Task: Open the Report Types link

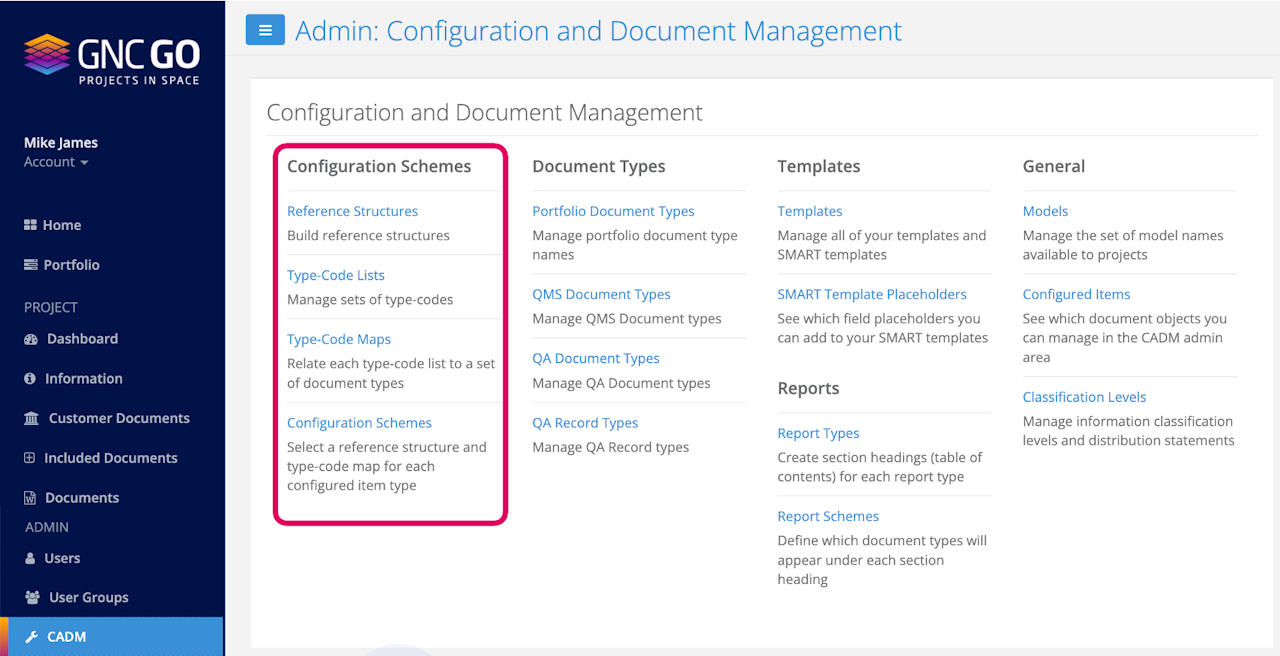Action: [818, 433]
